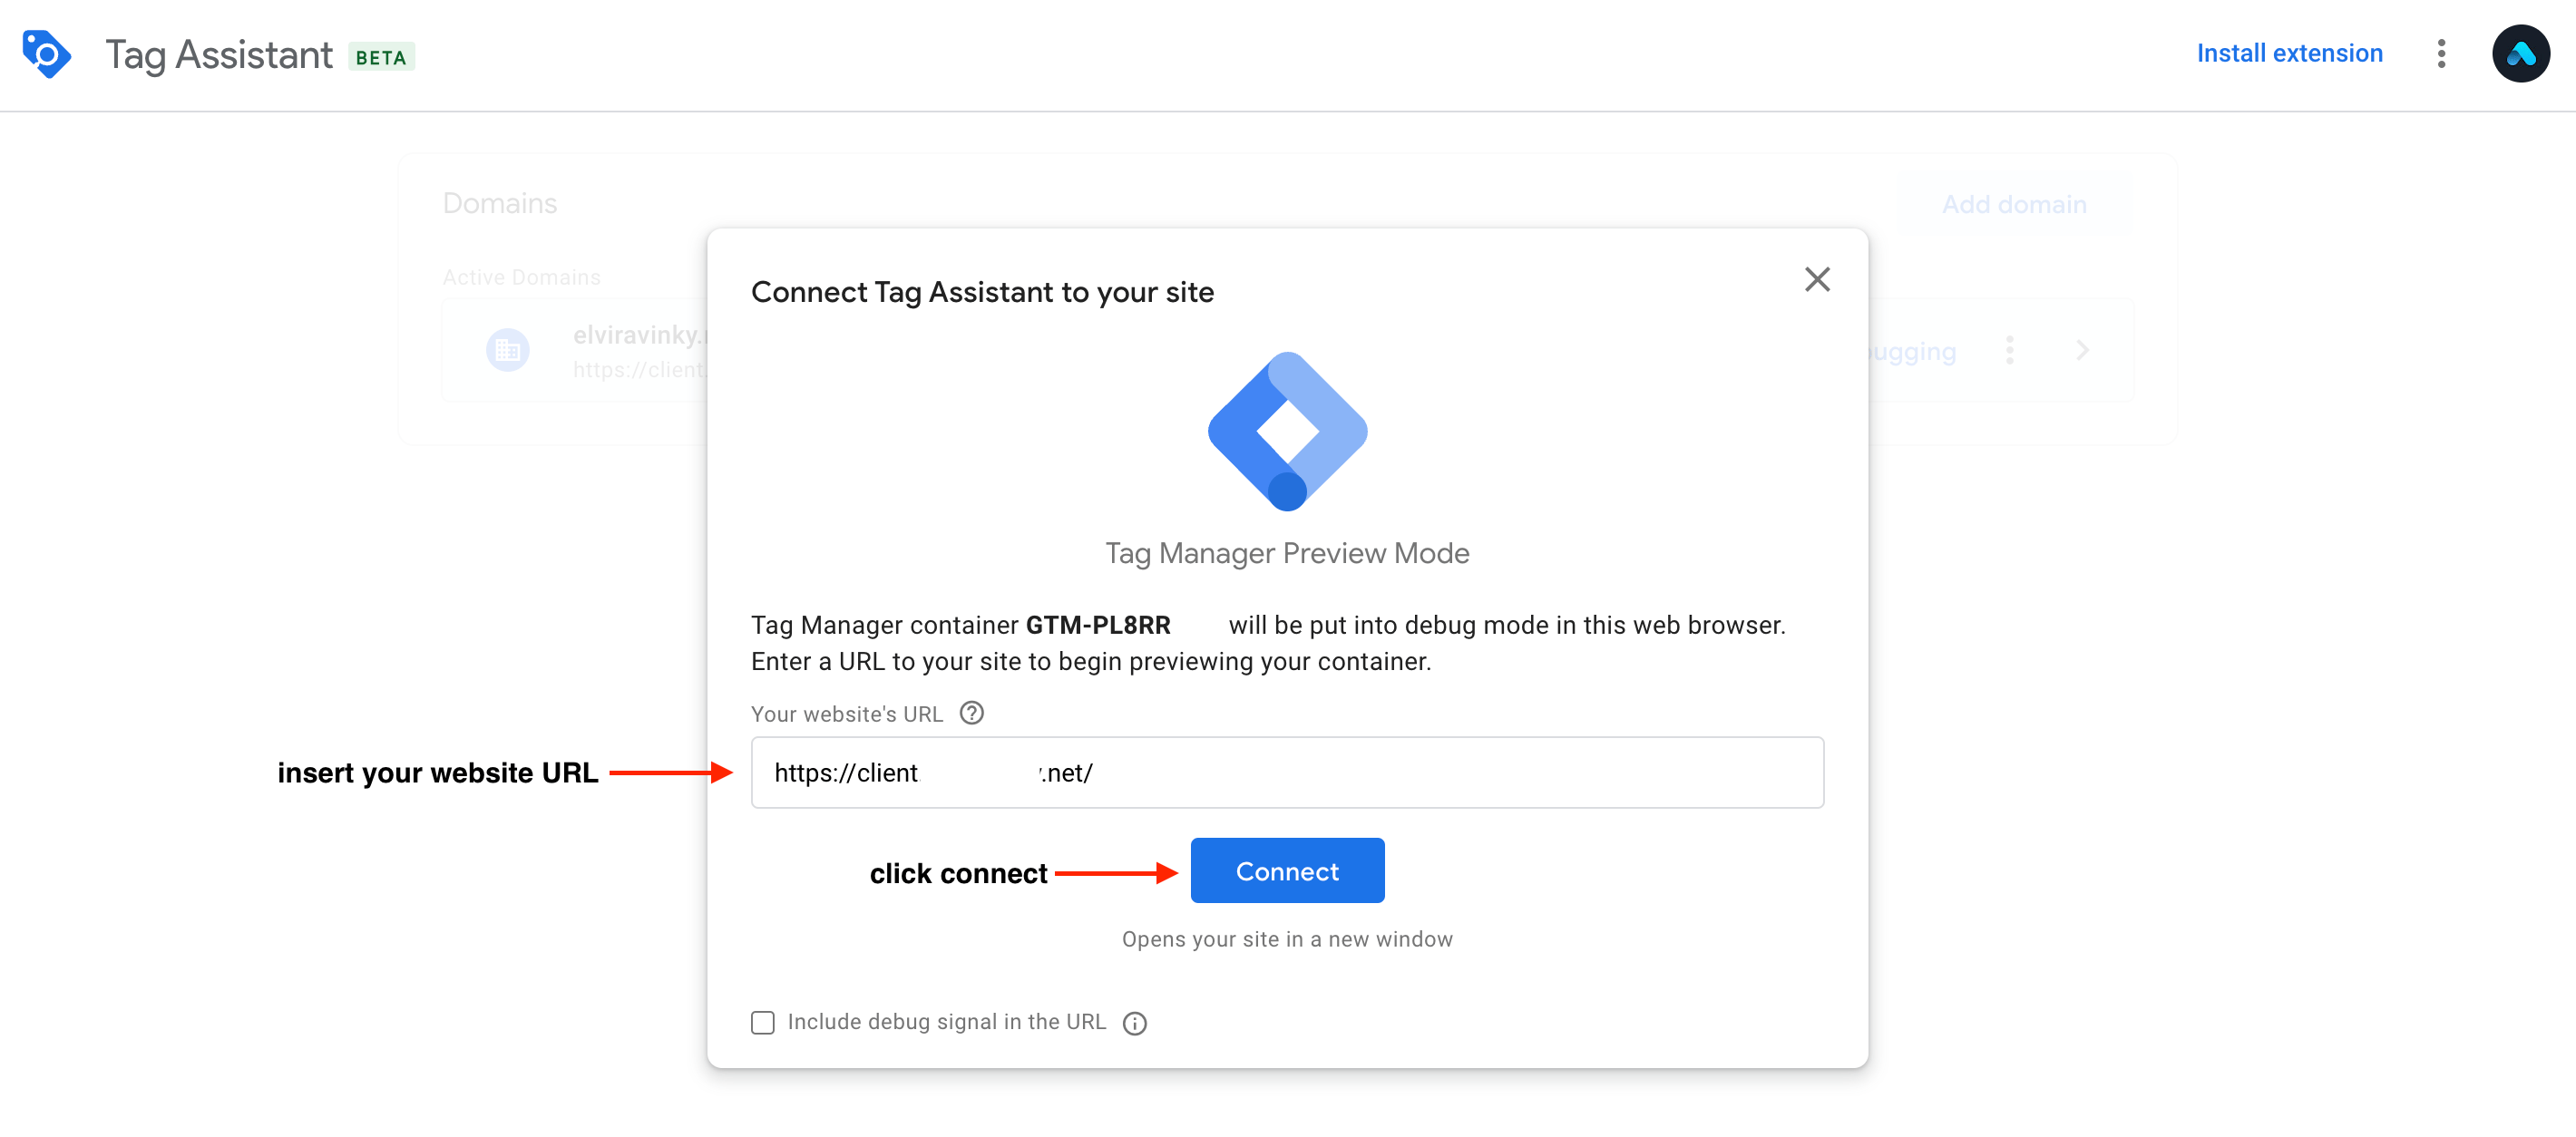
Task: Click the Opens your site in a new window note
Action: pos(1287,939)
